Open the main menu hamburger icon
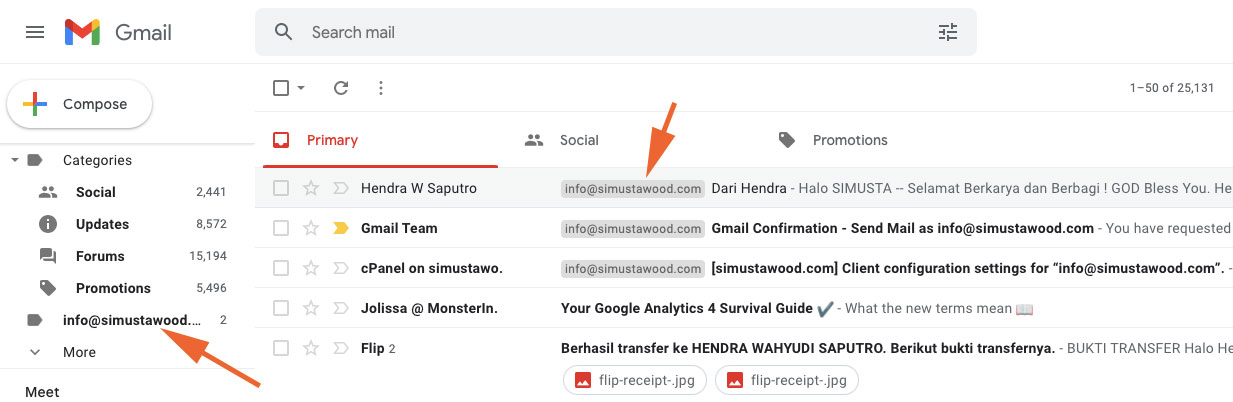This screenshot has height=402, width=1233. 35,32
